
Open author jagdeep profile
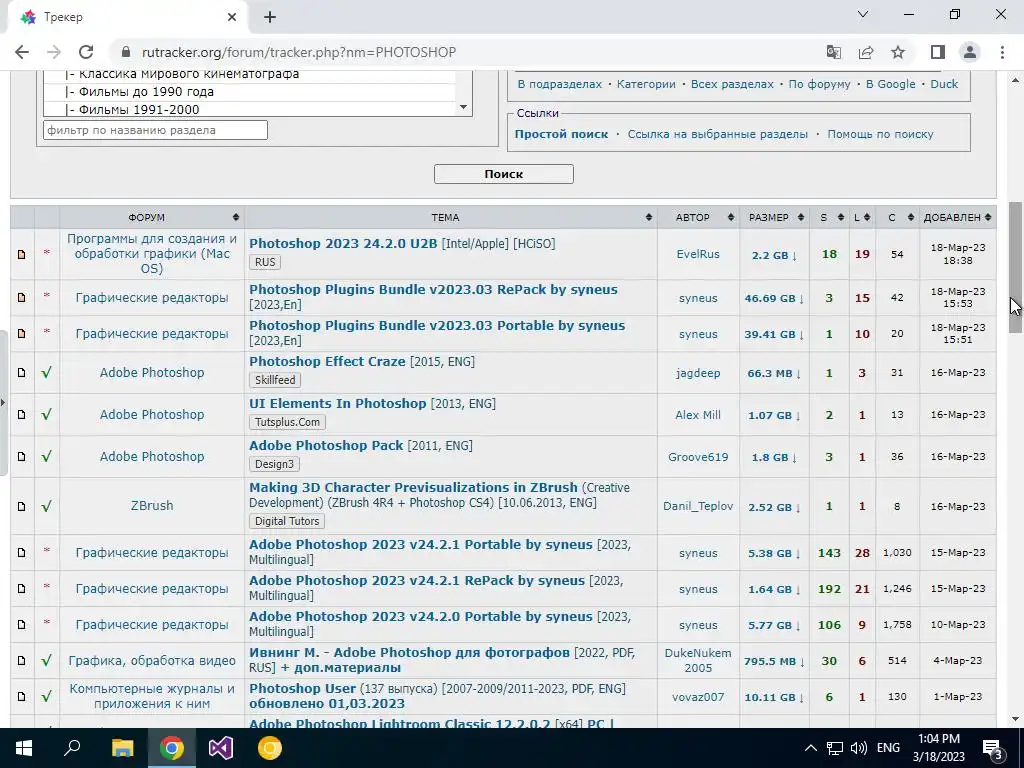click(x=698, y=374)
